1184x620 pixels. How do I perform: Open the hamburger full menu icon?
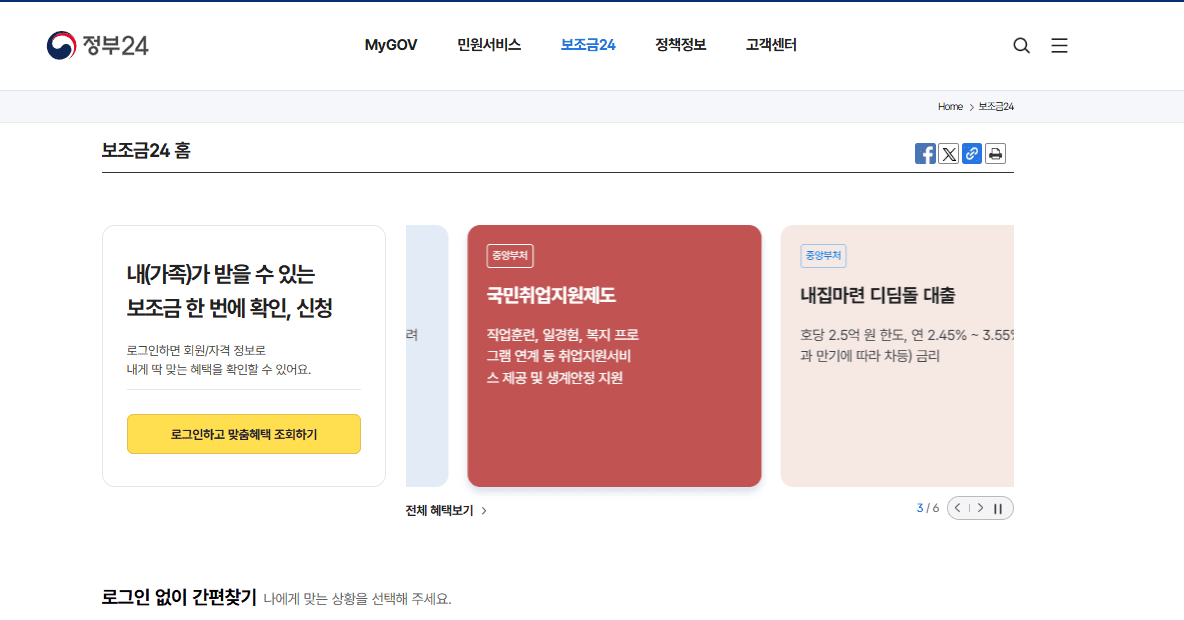pyautogui.click(x=1059, y=45)
